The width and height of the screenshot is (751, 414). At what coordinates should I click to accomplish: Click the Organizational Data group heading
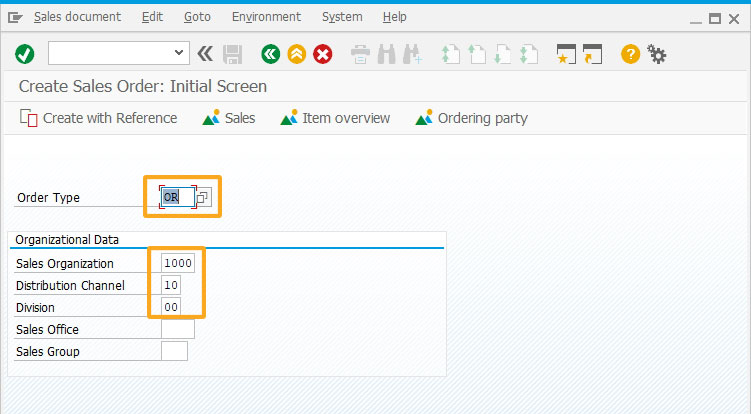[x=67, y=240]
